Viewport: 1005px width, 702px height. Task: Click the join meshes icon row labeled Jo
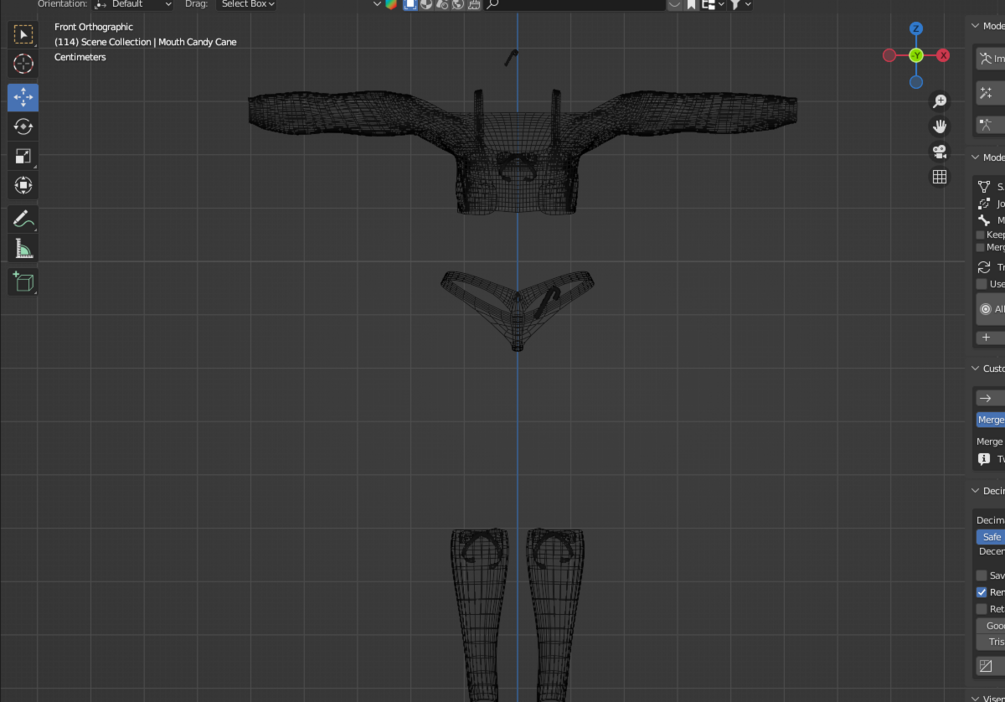pyautogui.click(x=990, y=203)
